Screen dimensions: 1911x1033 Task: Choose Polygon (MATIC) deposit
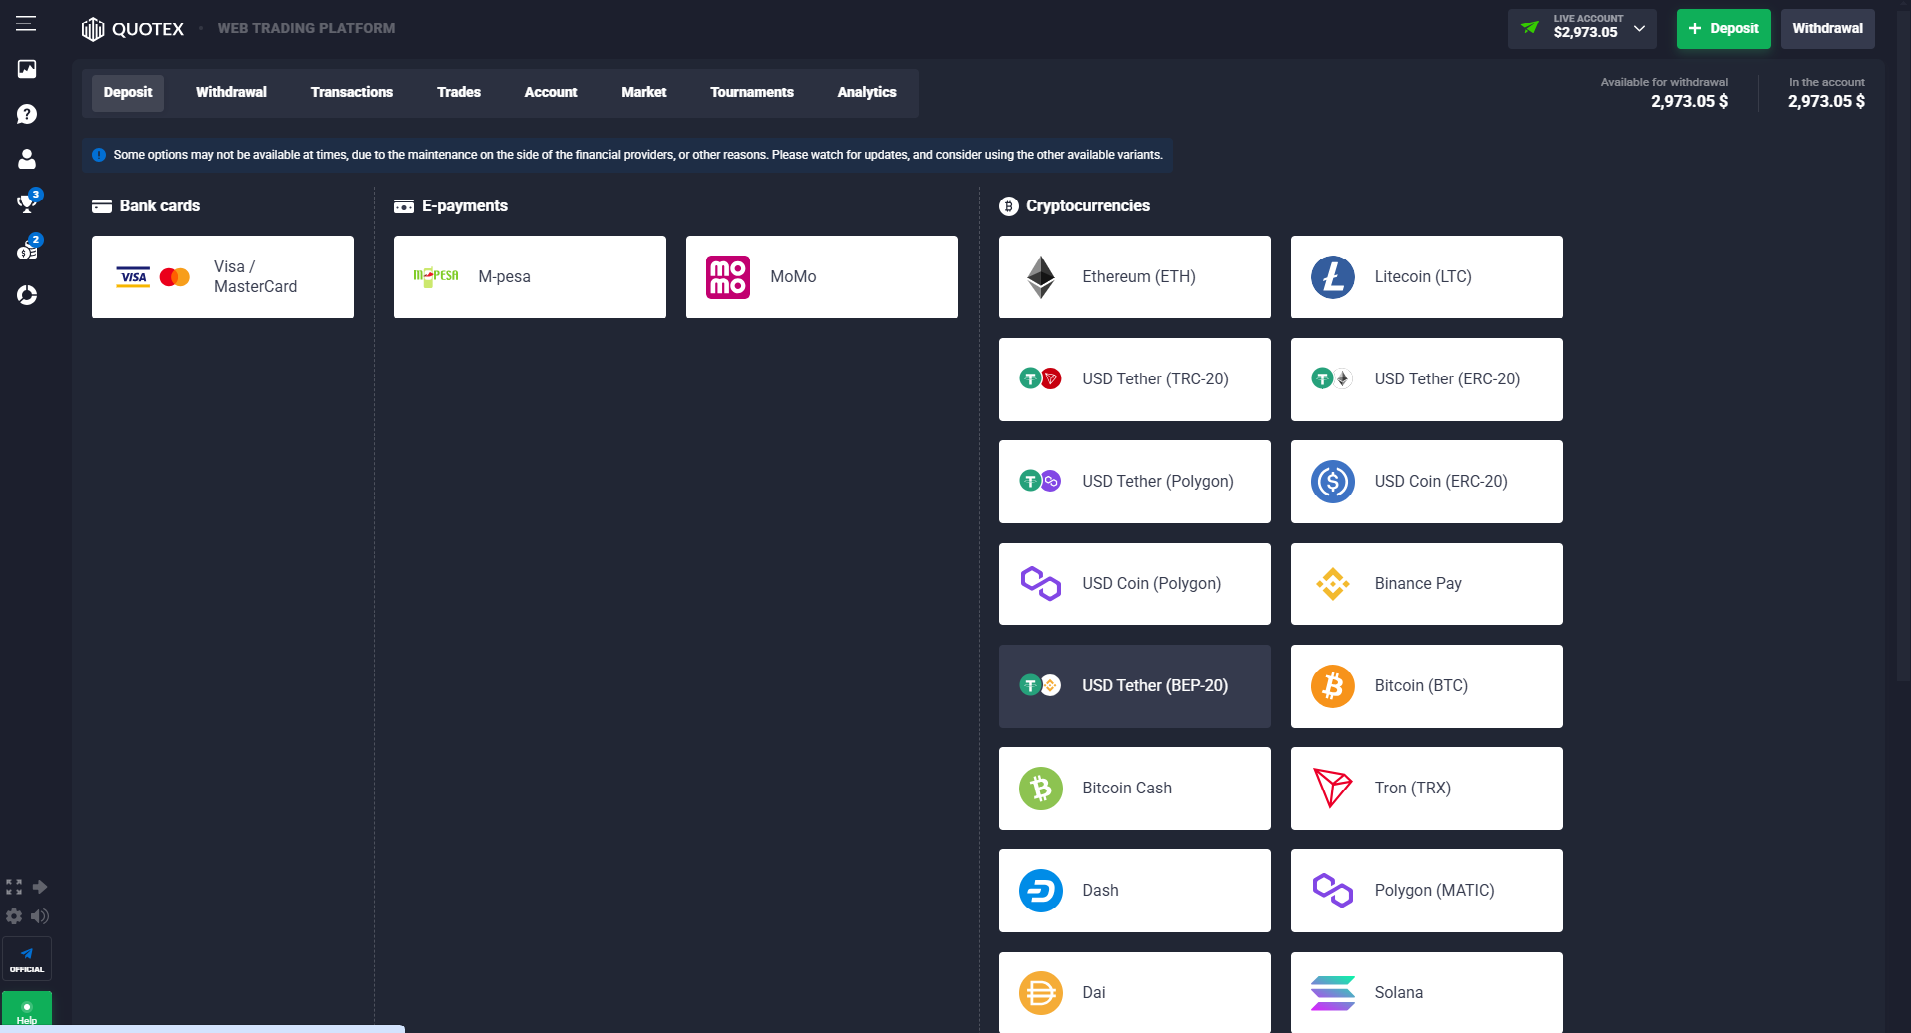tap(1427, 890)
